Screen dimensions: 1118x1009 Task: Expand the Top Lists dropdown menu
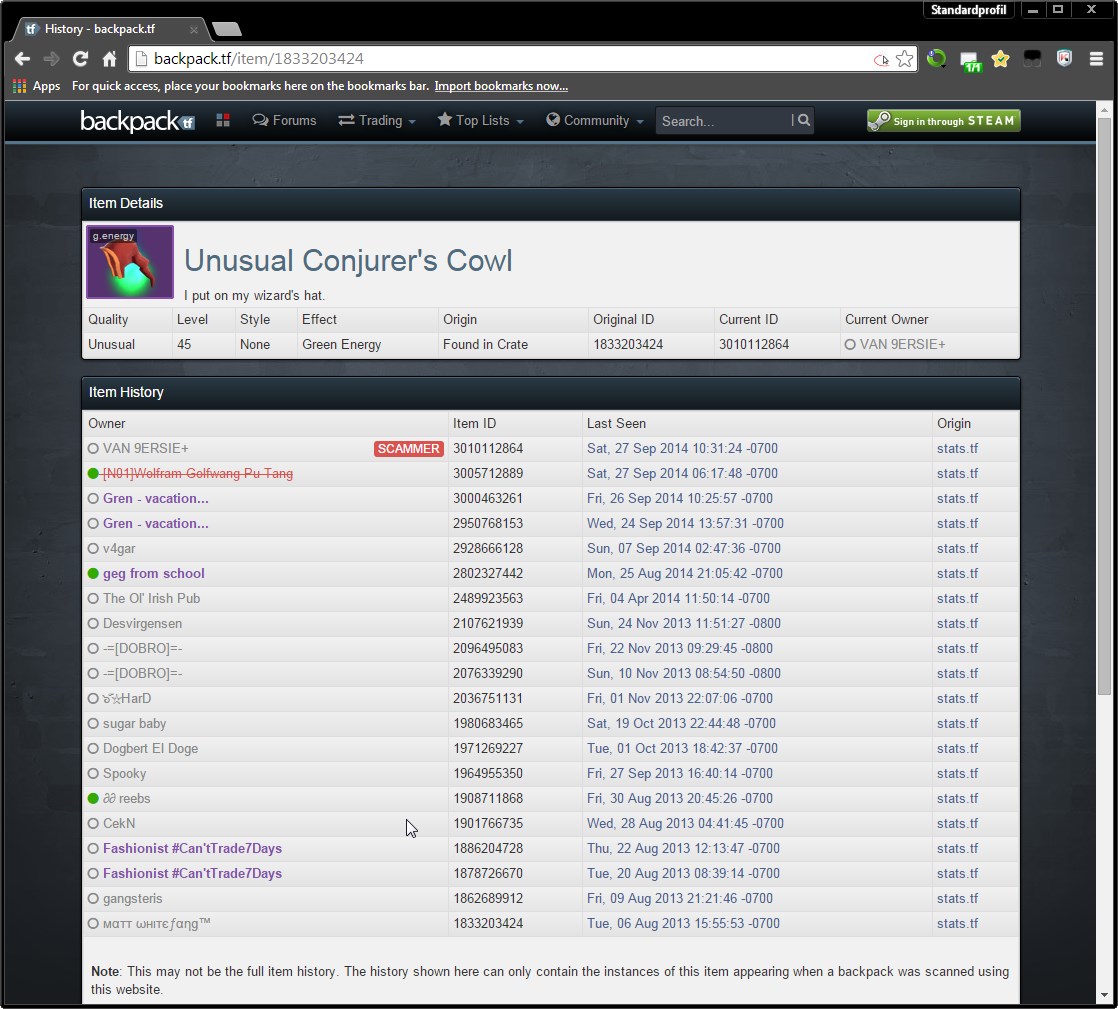[480, 121]
